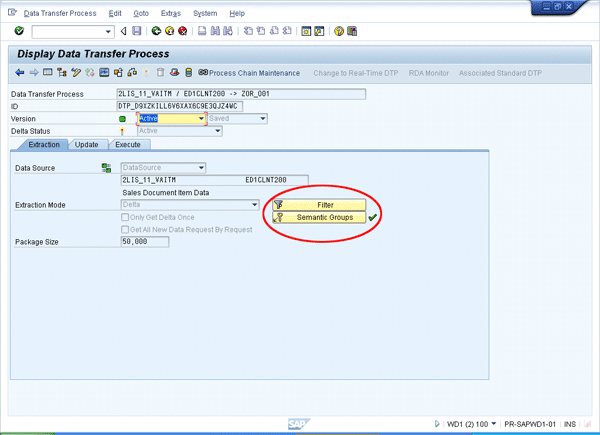Viewport: 600px width, 435px height.
Task: Open the Data Source type dropdown
Action: click(x=201, y=167)
